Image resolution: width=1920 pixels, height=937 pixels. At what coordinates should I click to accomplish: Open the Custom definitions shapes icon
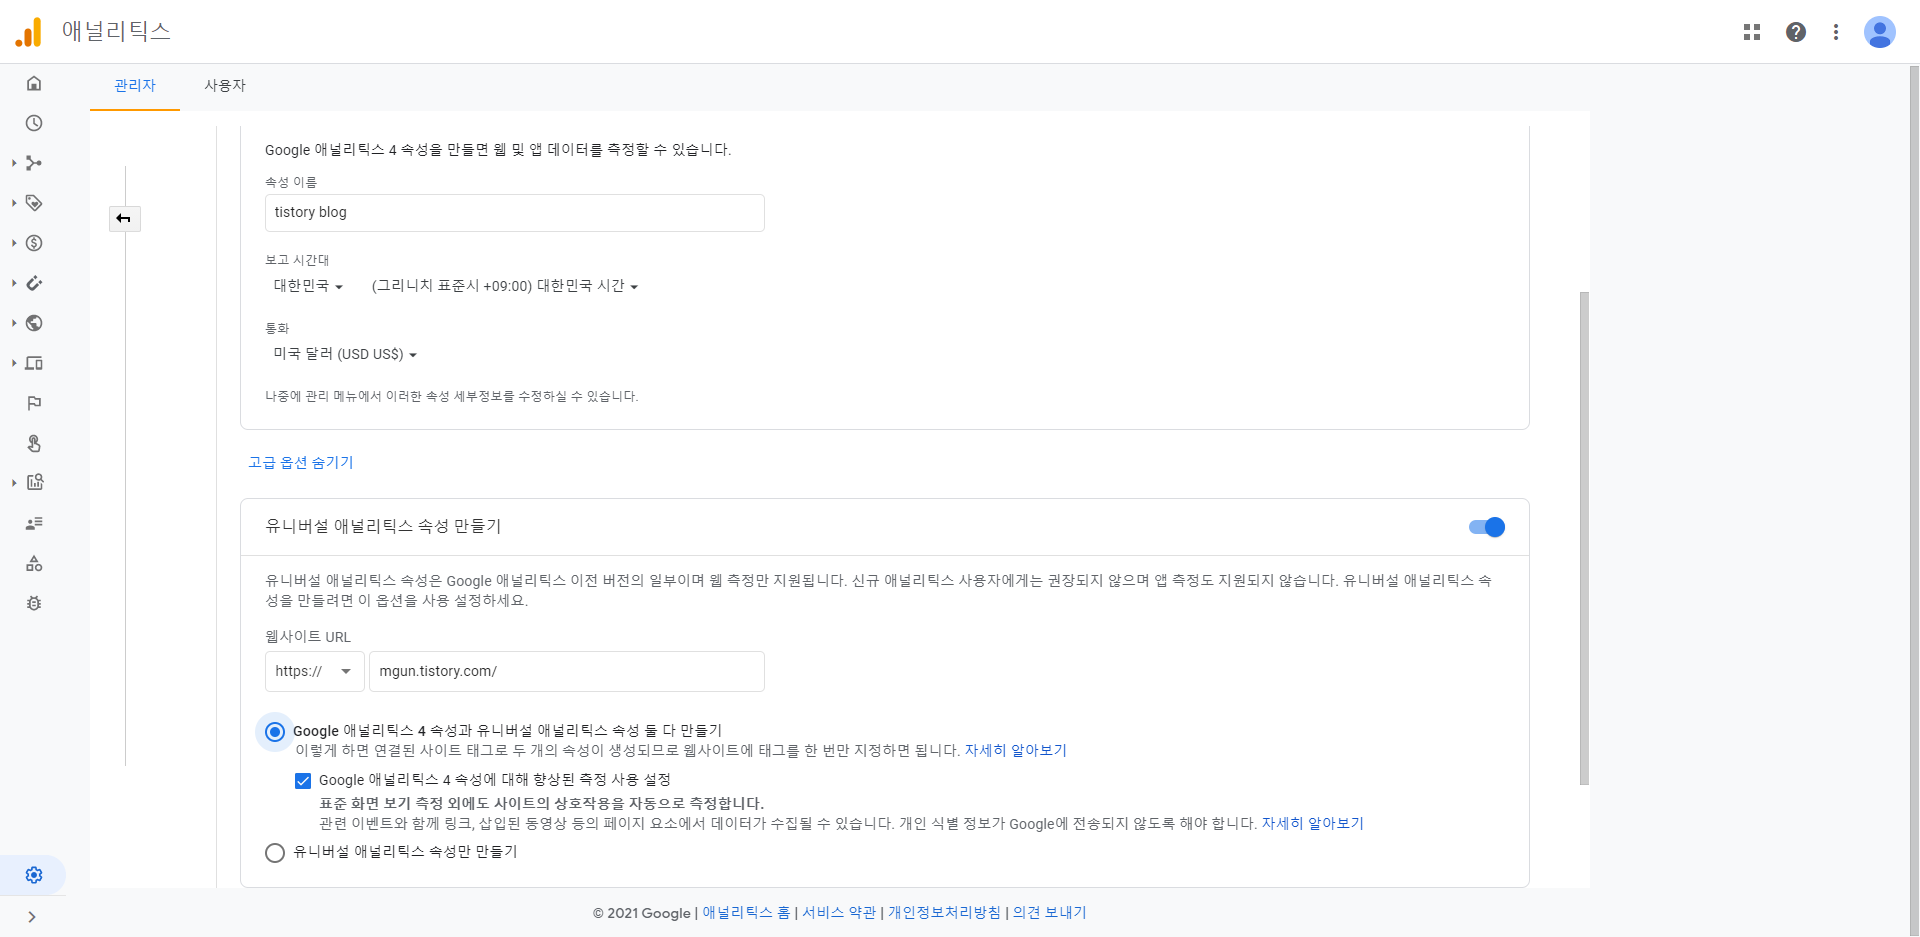[34, 563]
